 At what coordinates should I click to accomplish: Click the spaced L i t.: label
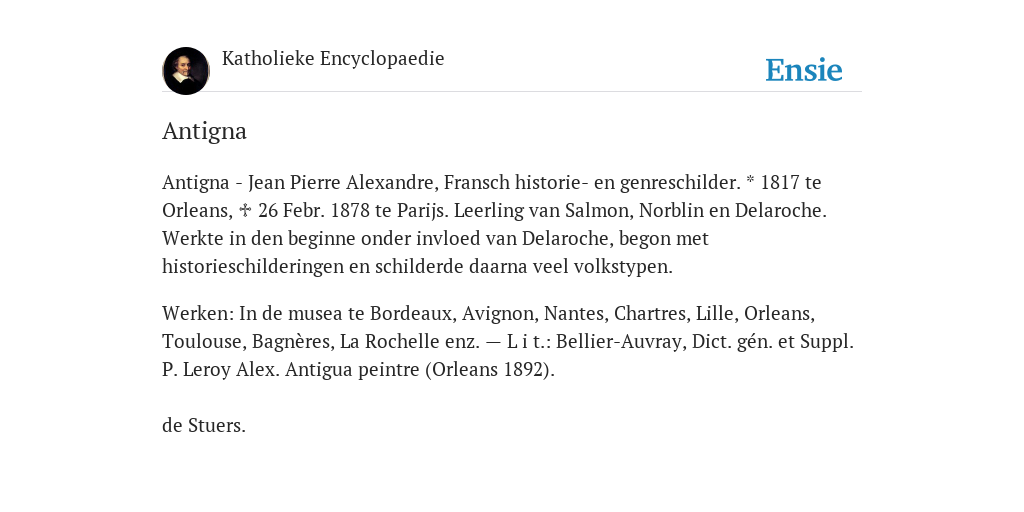coord(528,342)
